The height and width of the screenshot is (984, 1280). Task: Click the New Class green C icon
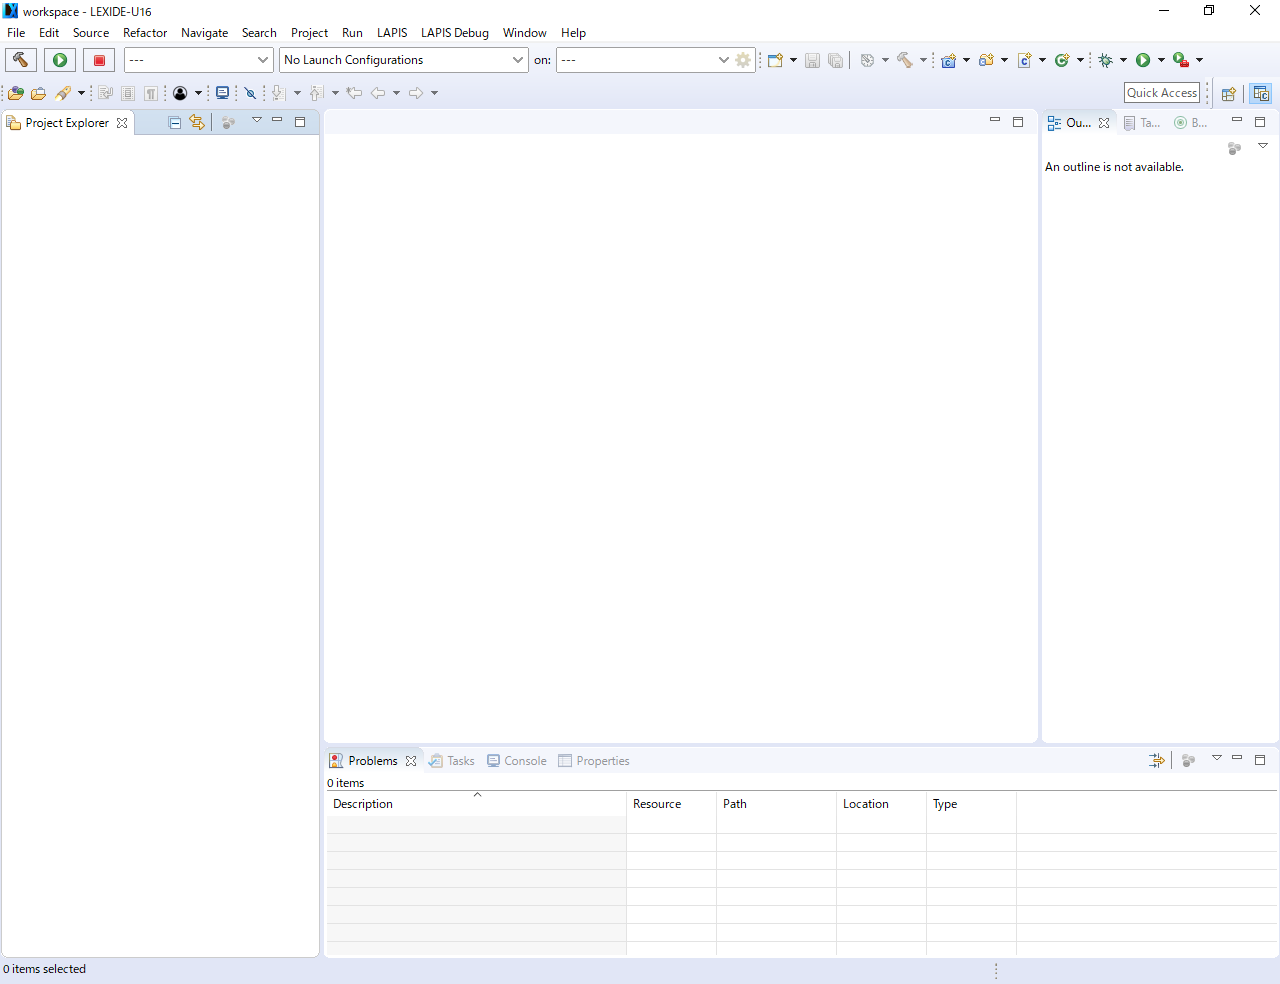point(1063,60)
